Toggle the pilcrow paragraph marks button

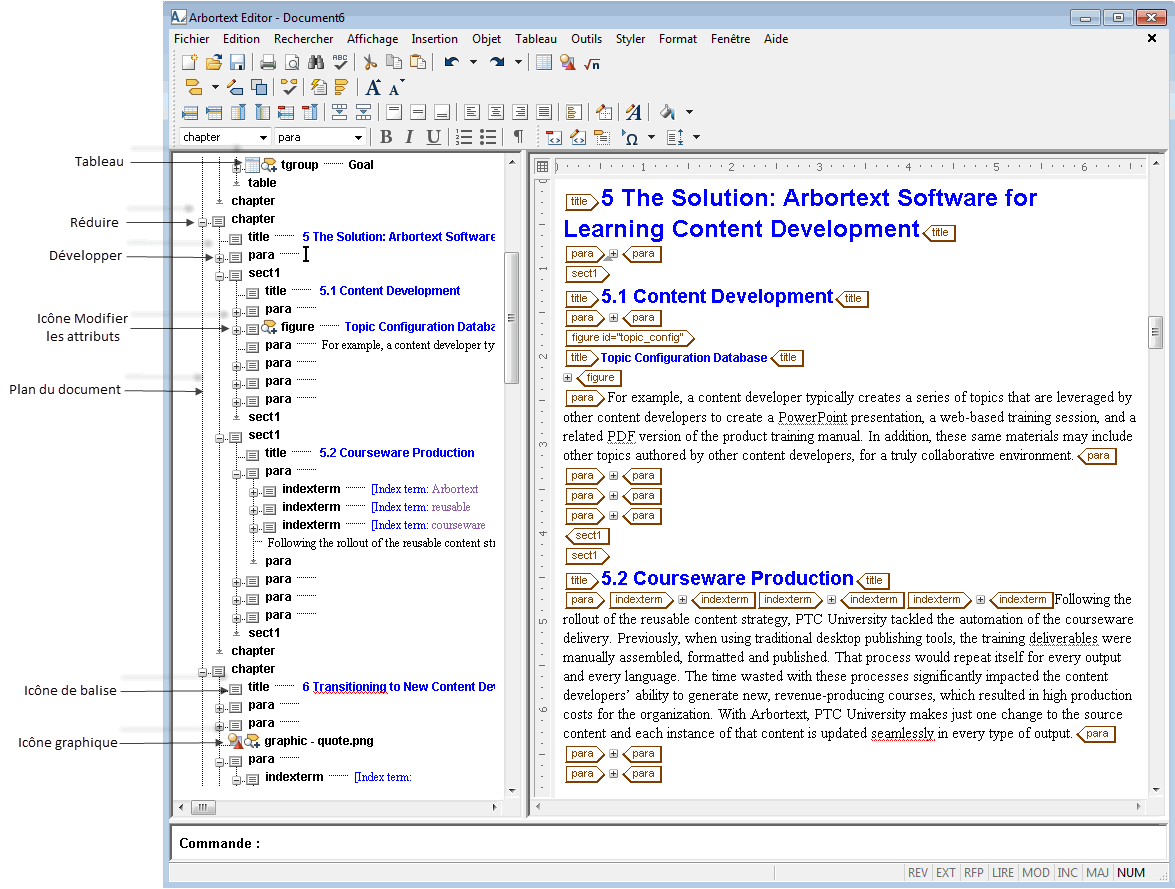[518, 136]
